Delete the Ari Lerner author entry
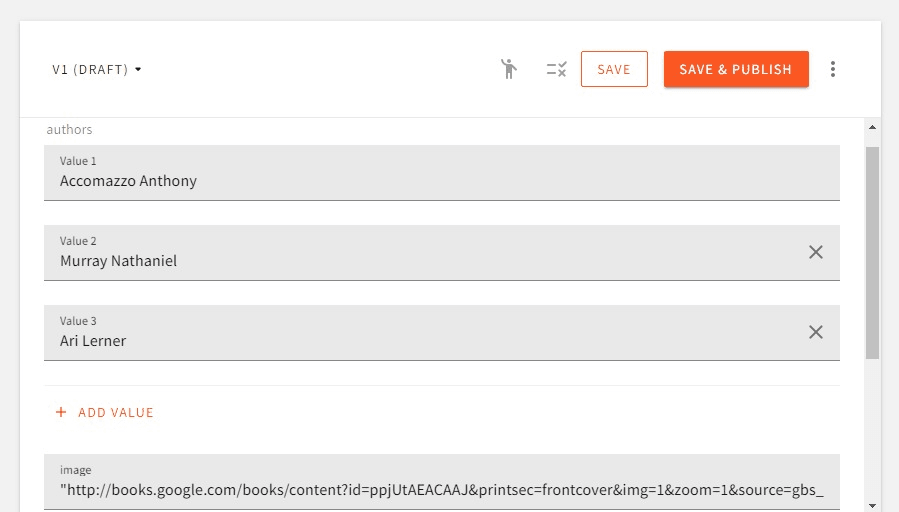This screenshot has height=512, width=899. tap(816, 332)
